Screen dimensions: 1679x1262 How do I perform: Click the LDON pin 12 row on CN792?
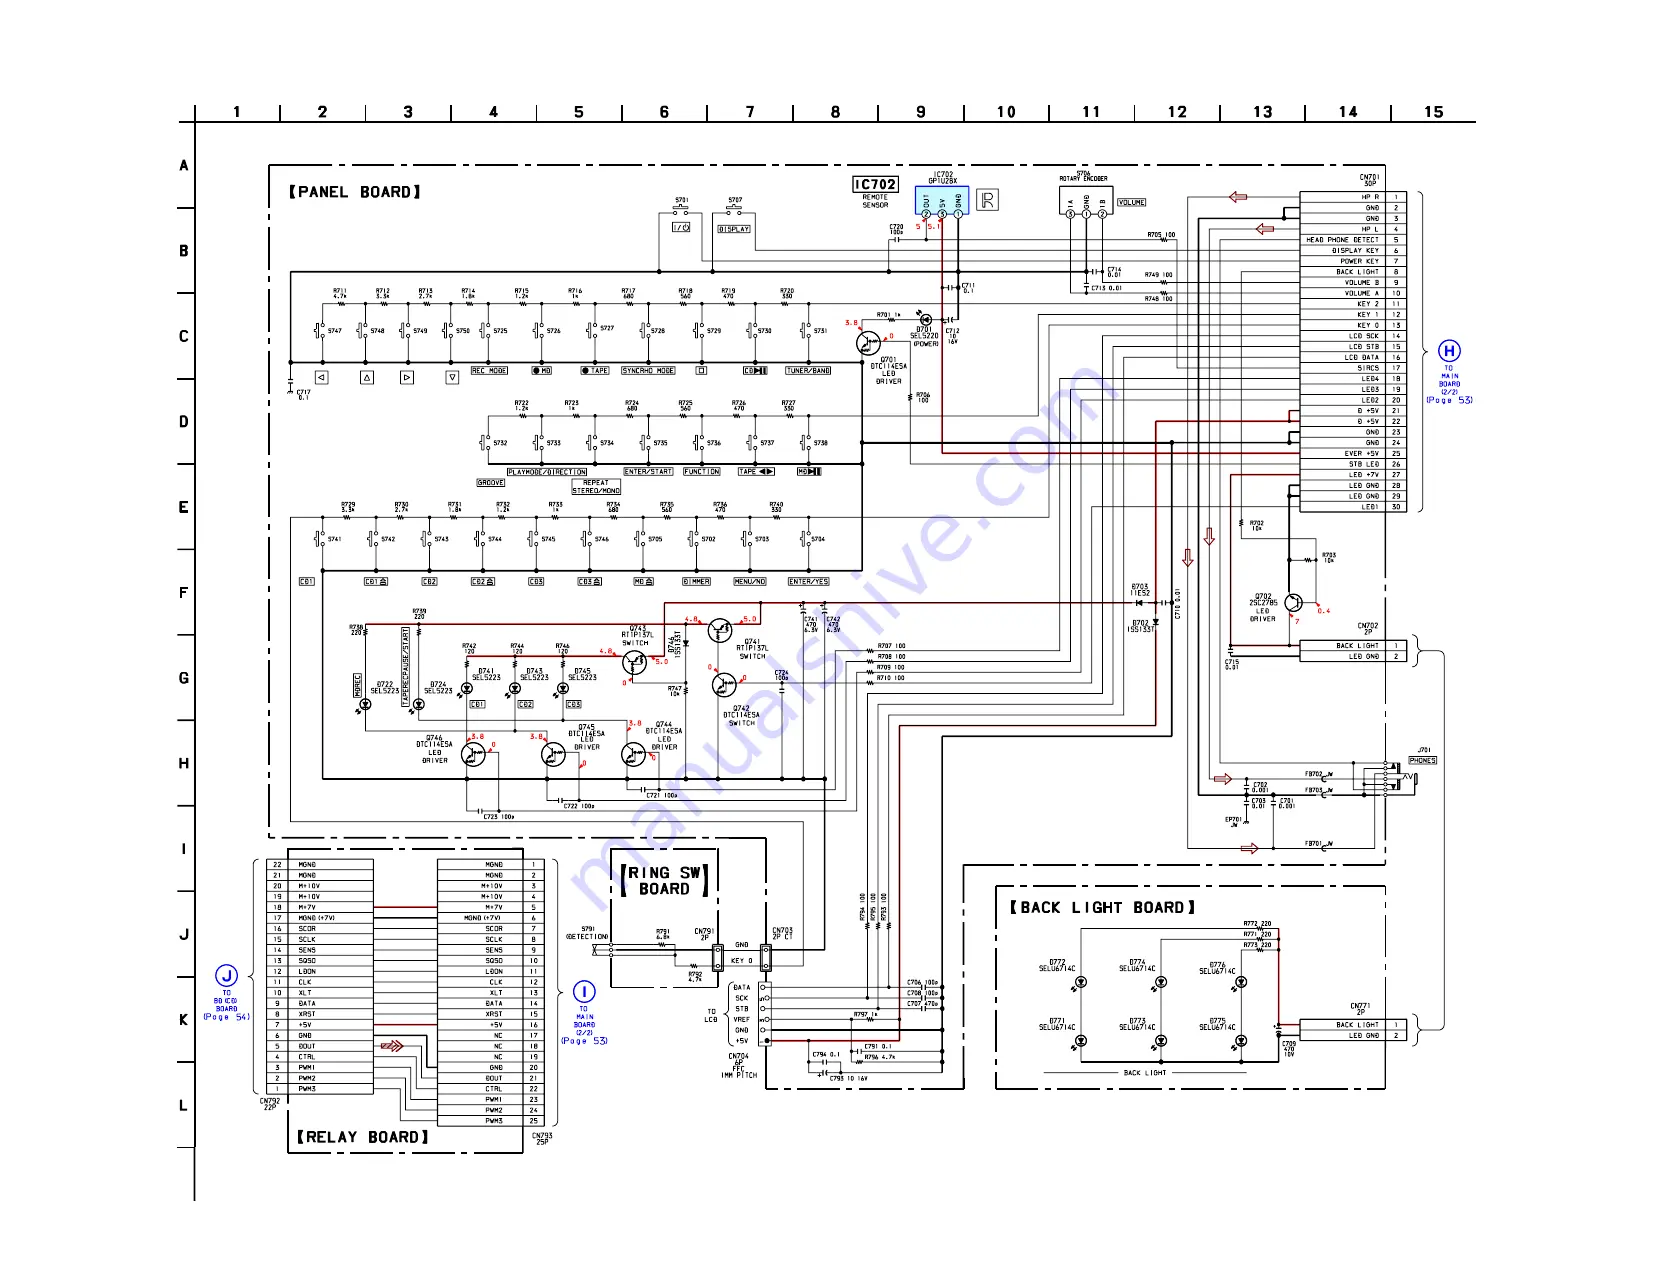(321, 971)
